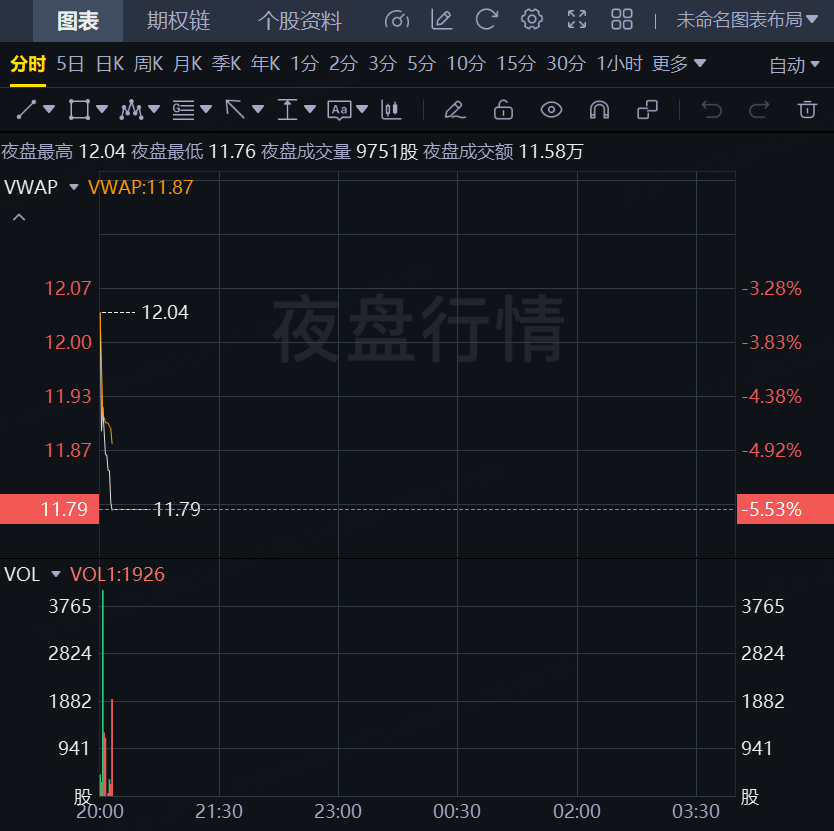Open the chart grid layout icon
The height and width of the screenshot is (831, 834).
[x=622, y=19]
